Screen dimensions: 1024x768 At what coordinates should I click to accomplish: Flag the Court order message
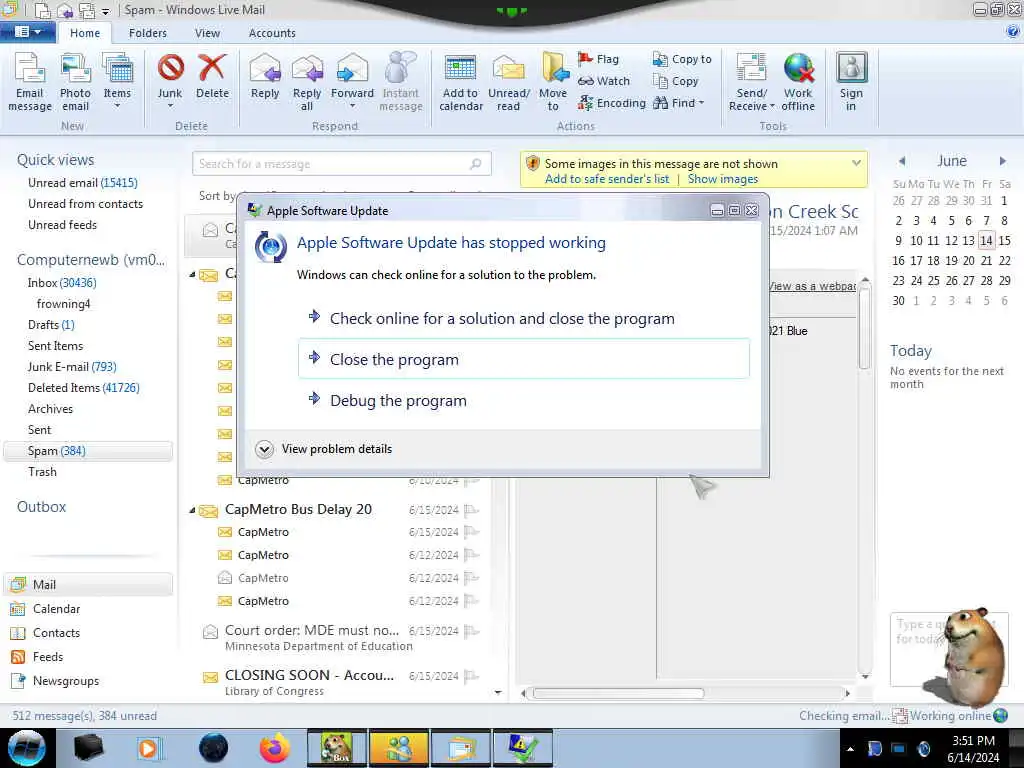click(472, 631)
